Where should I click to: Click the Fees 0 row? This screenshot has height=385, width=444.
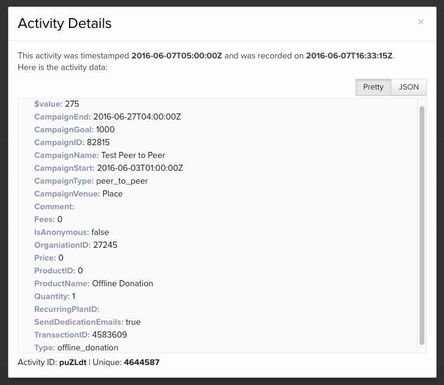[x=48, y=219]
